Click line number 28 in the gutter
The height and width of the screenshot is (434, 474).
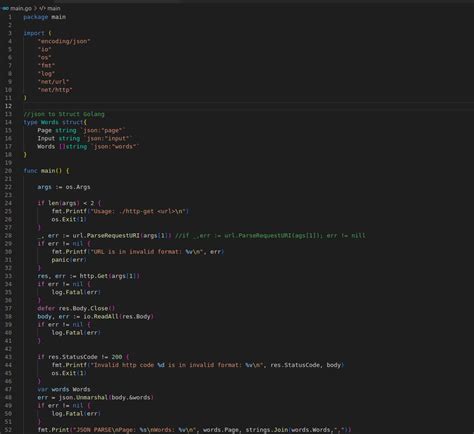click(8, 236)
